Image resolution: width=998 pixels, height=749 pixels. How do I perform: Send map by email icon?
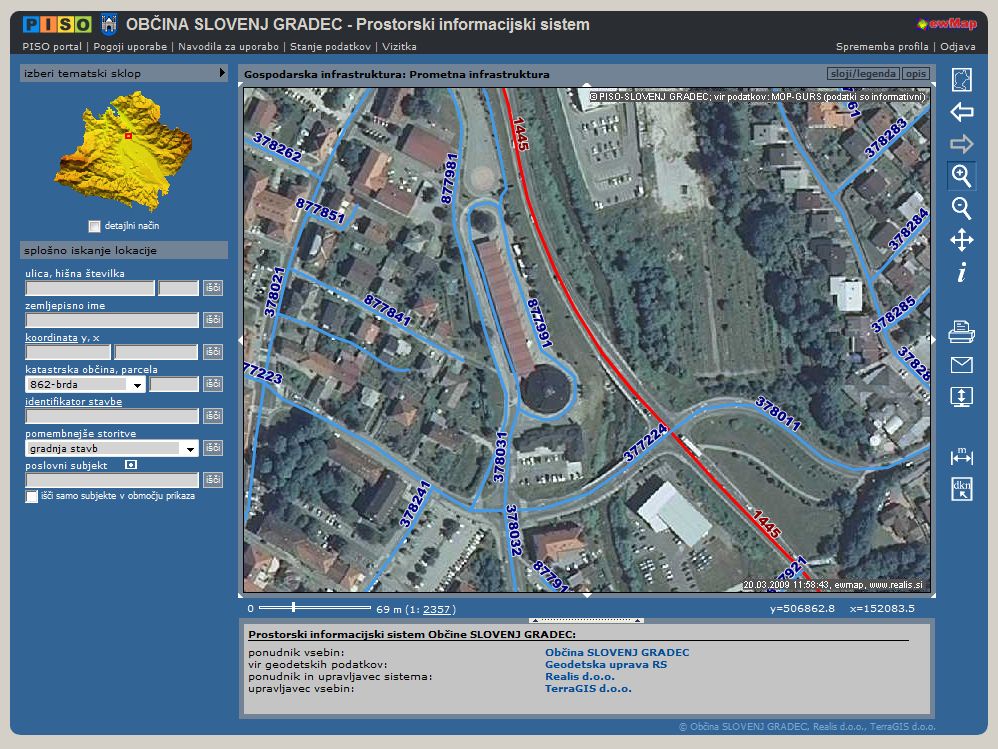(x=961, y=364)
